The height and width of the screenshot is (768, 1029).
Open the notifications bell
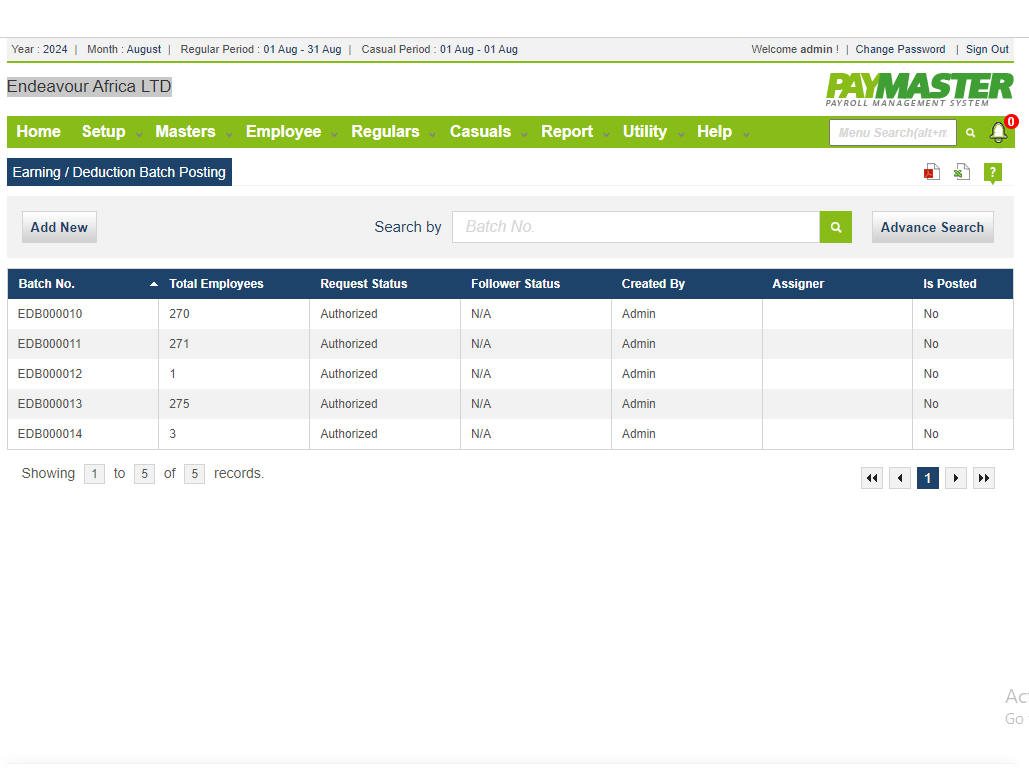coord(998,132)
